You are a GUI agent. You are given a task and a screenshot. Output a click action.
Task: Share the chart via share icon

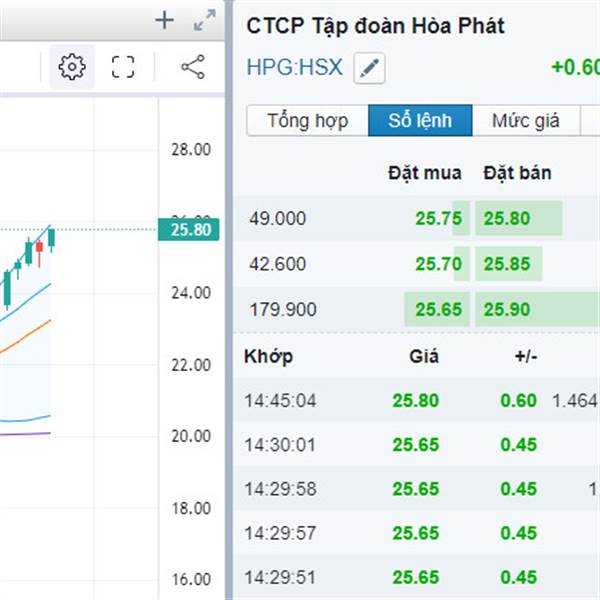tap(193, 67)
